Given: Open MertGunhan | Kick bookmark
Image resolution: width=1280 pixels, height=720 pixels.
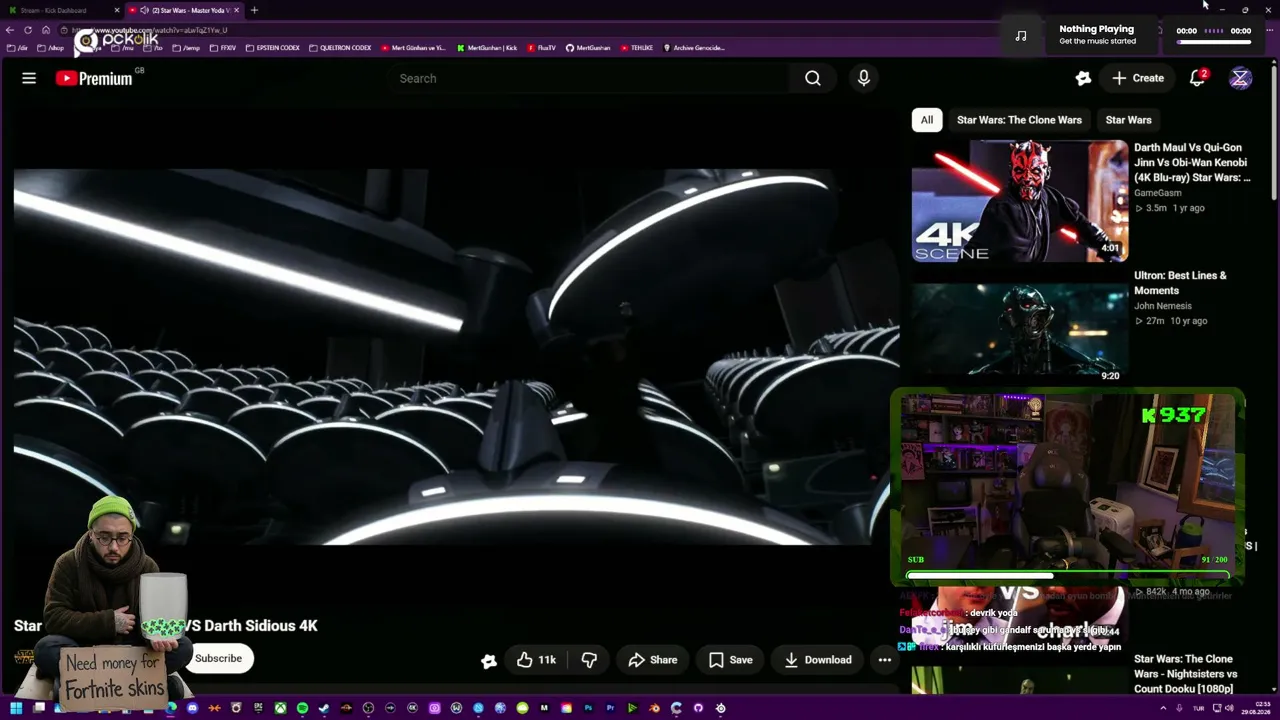Looking at the screenshot, I should pos(487,48).
